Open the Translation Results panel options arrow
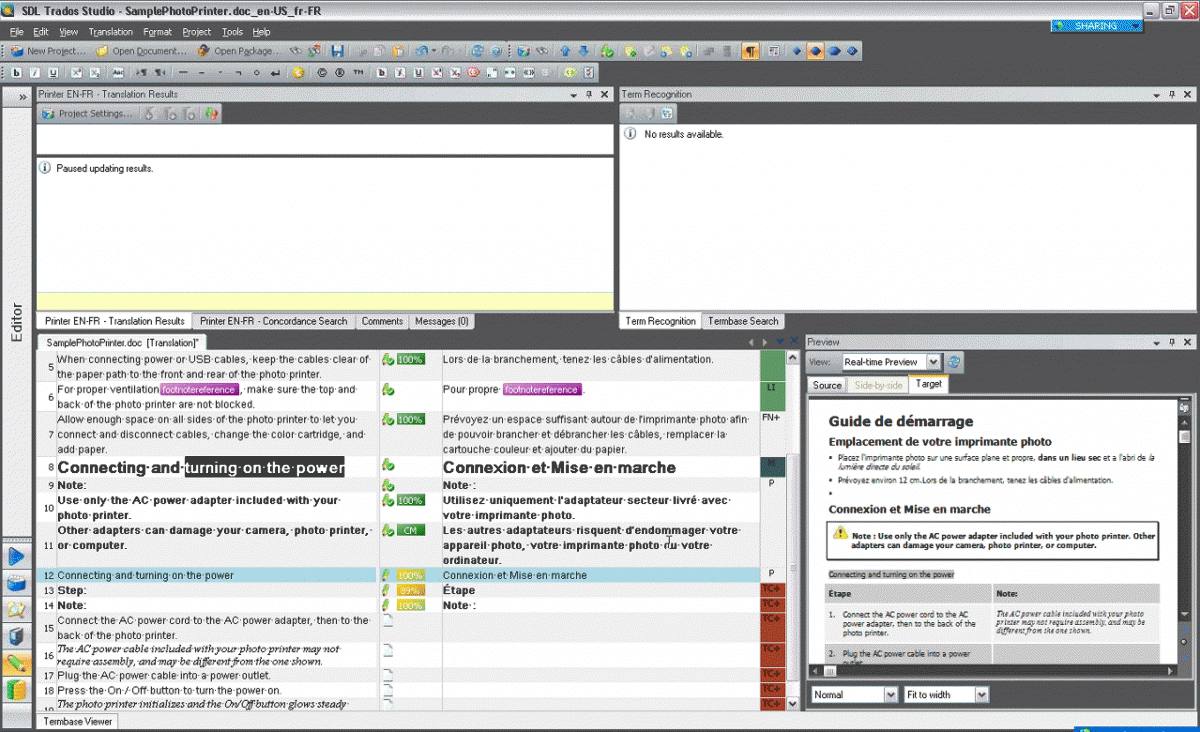This screenshot has width=1200, height=732. coord(574,94)
